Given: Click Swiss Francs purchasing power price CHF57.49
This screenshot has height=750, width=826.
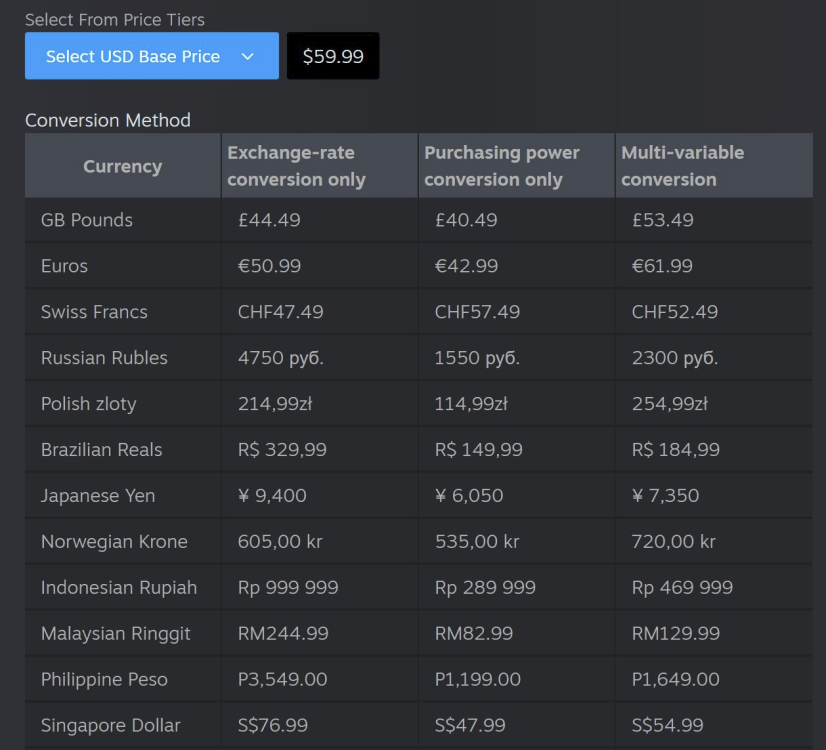Looking at the screenshot, I should point(477,312).
